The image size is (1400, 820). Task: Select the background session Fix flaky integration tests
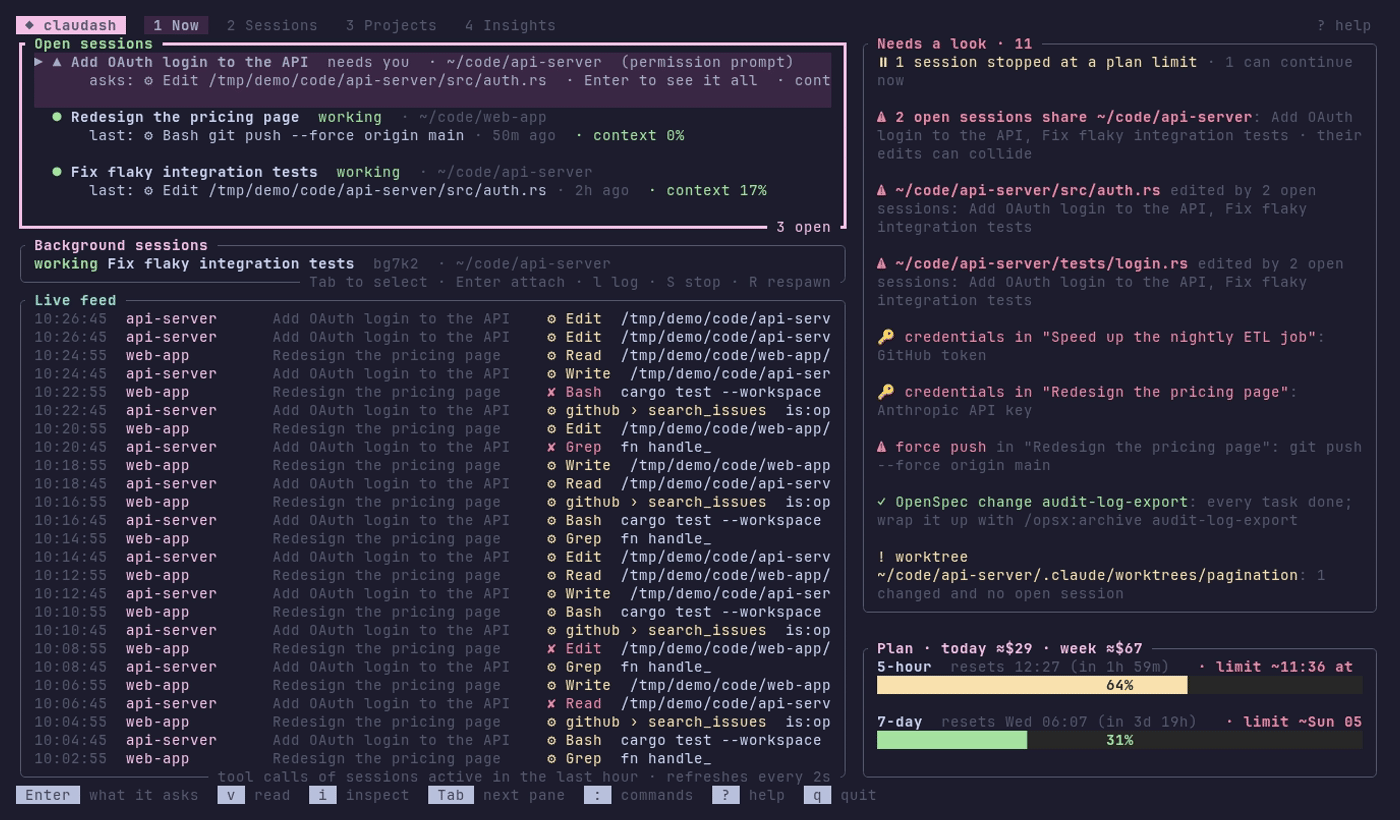[231, 264]
